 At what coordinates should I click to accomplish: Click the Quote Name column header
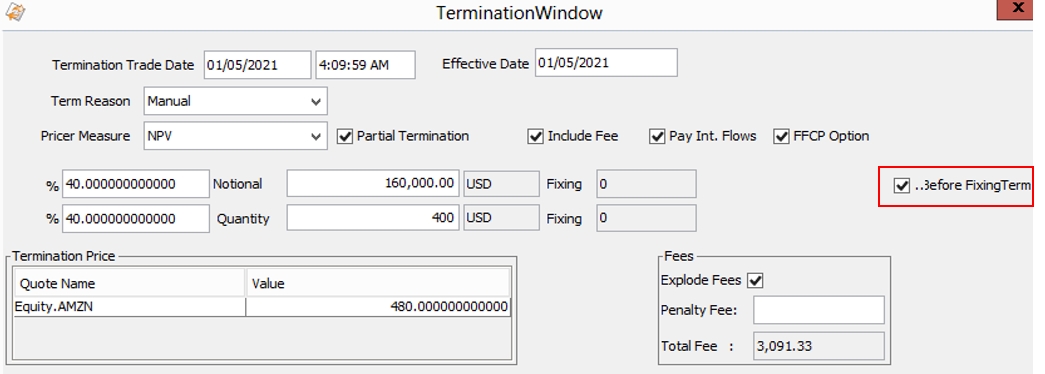129,283
